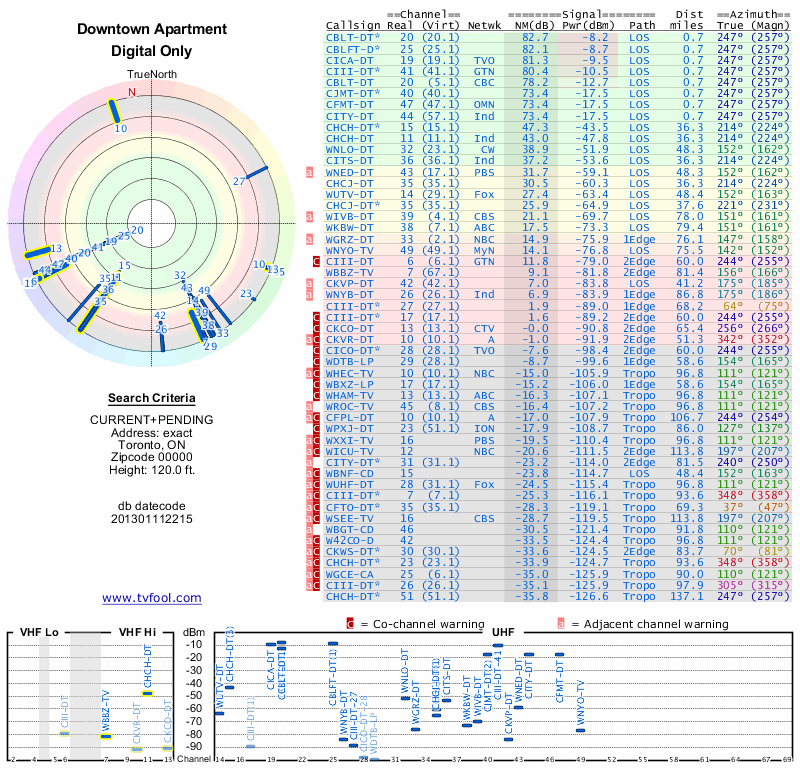Select the CICA-DT callsign link

(x=350, y=60)
